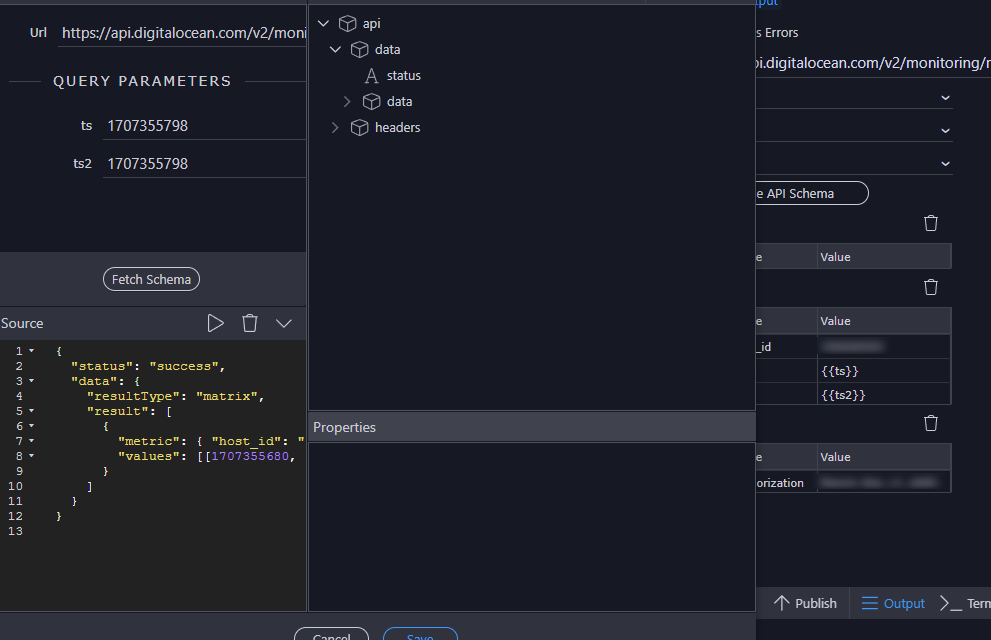991x640 pixels.
Task: Expand the headers tree node
Action: click(335, 127)
